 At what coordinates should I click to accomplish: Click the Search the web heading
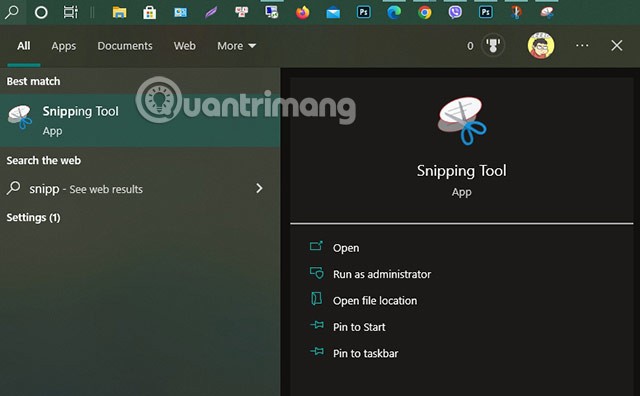point(44,160)
